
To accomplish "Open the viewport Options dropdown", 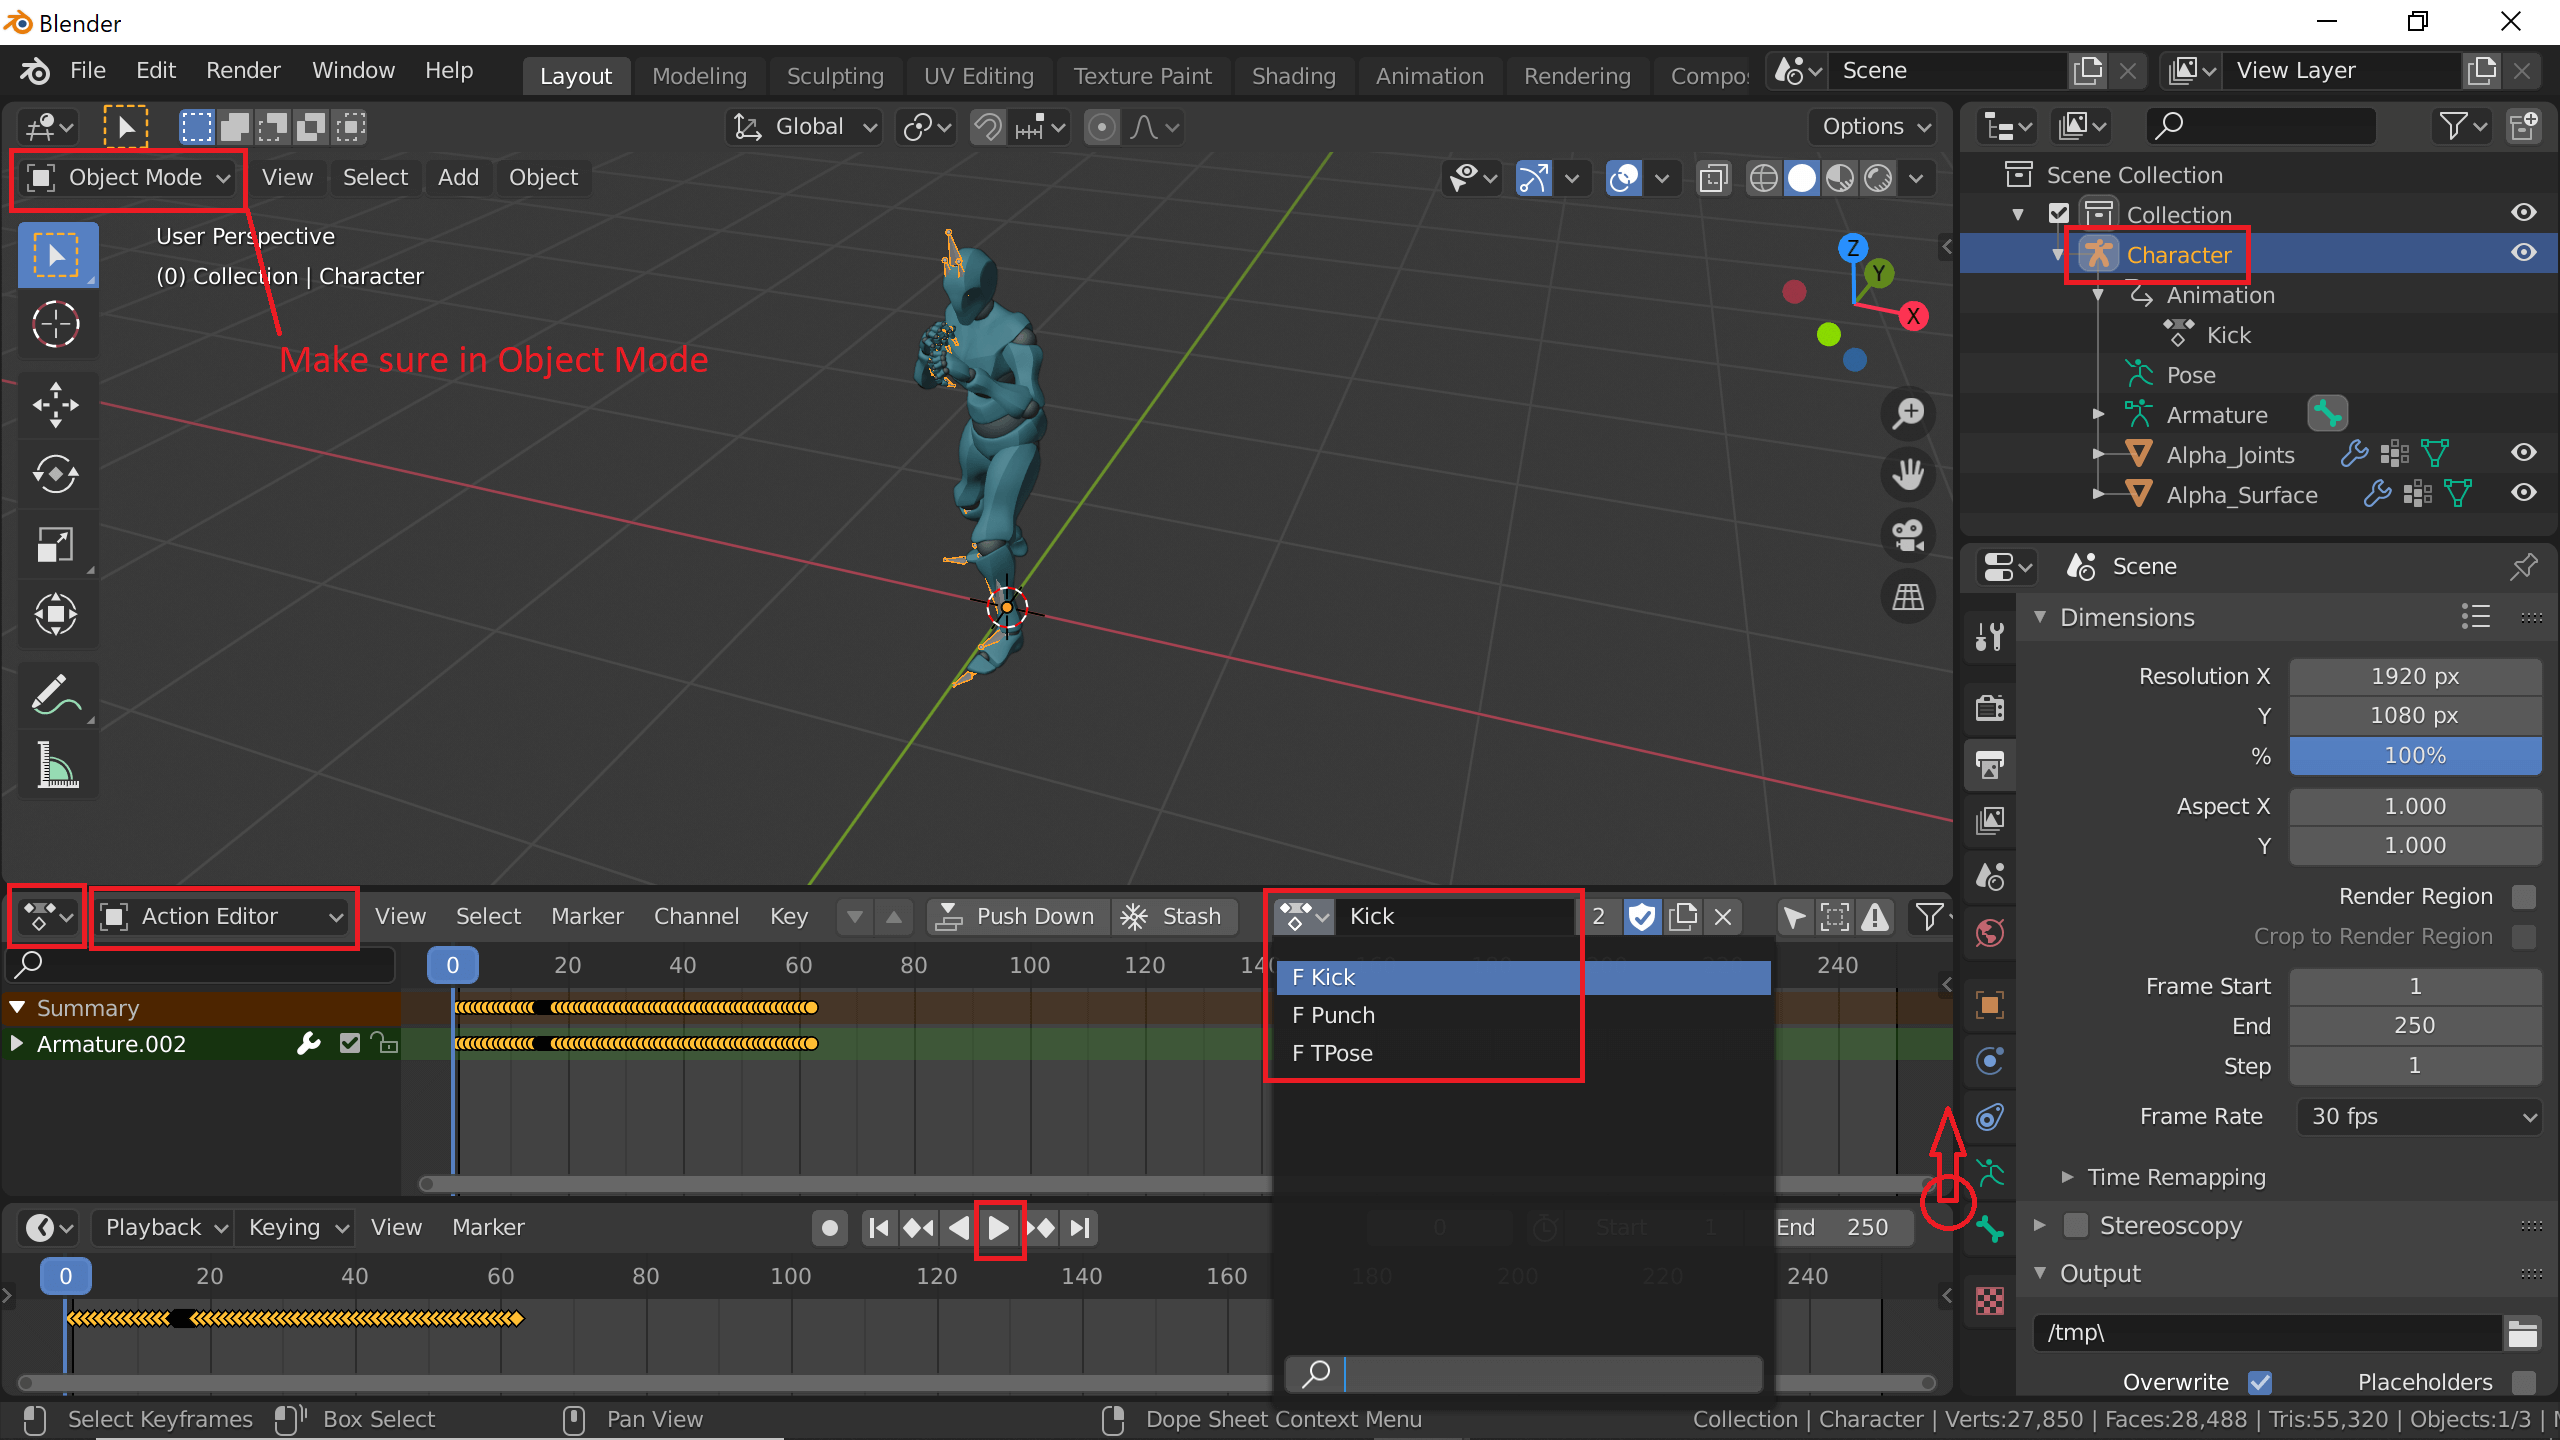I will coord(1875,127).
